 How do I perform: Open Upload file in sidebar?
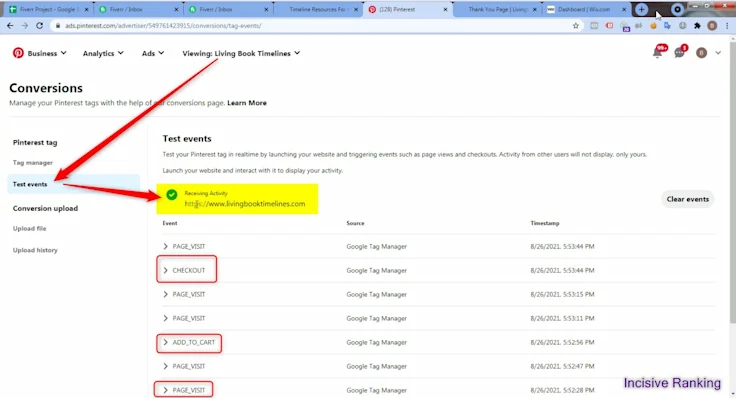(x=30, y=229)
